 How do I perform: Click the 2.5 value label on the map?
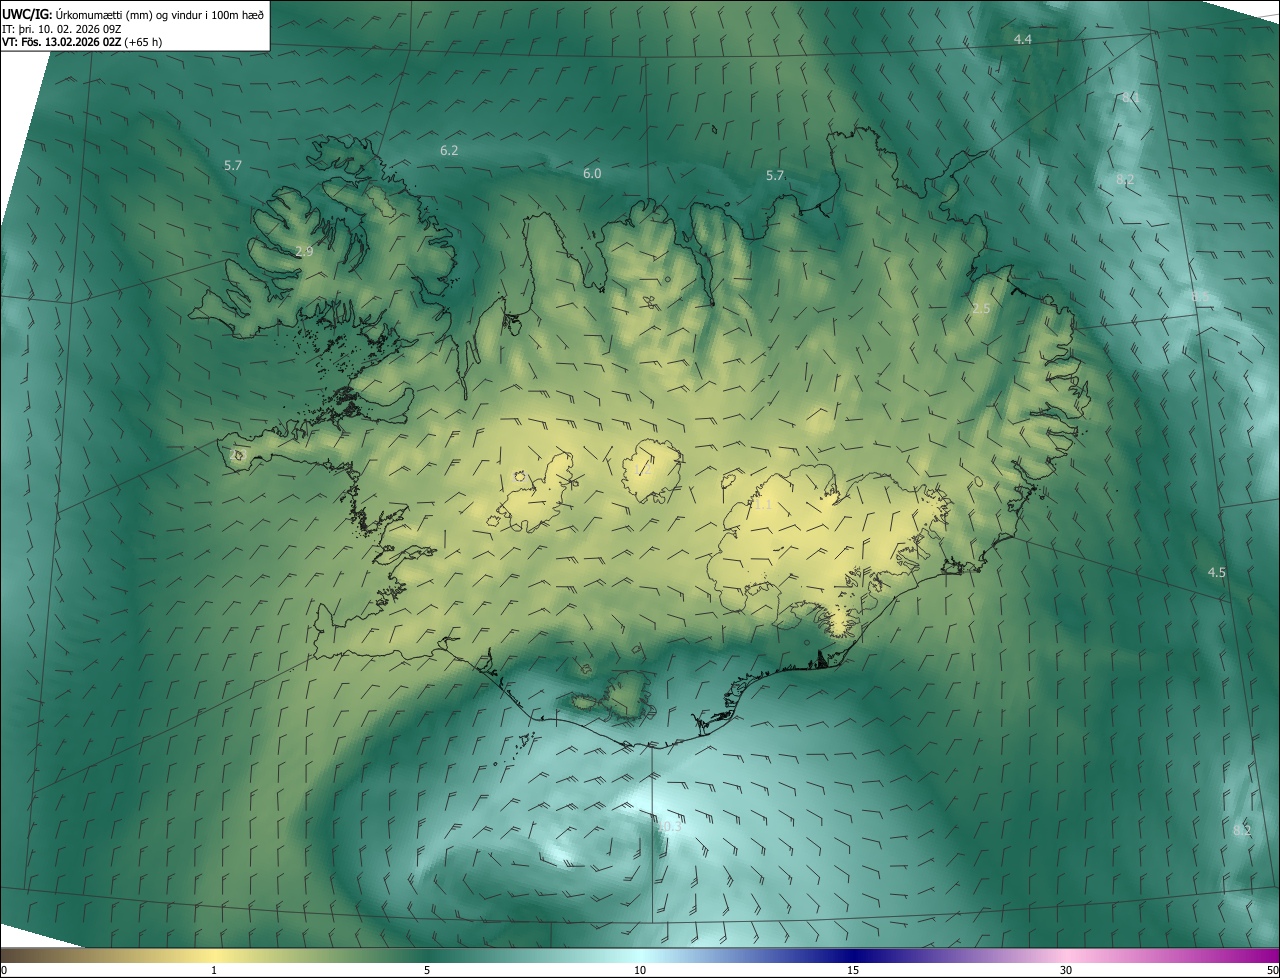981,309
